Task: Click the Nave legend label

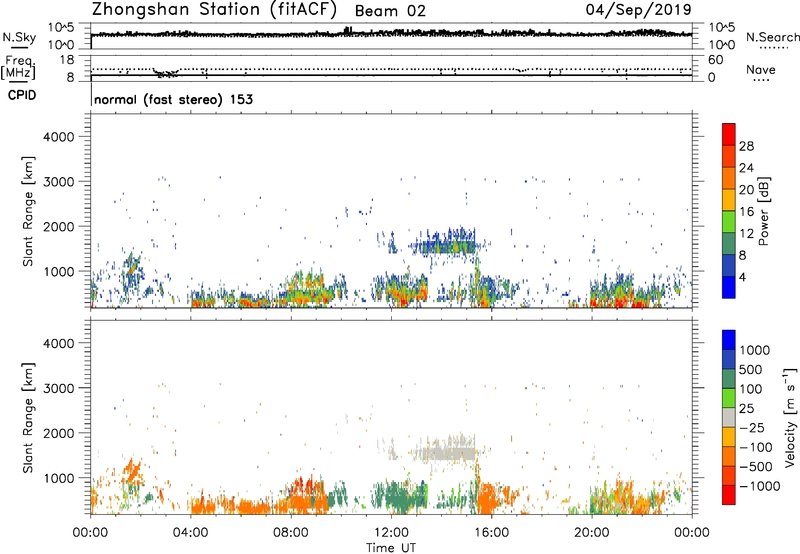Action: point(761,70)
